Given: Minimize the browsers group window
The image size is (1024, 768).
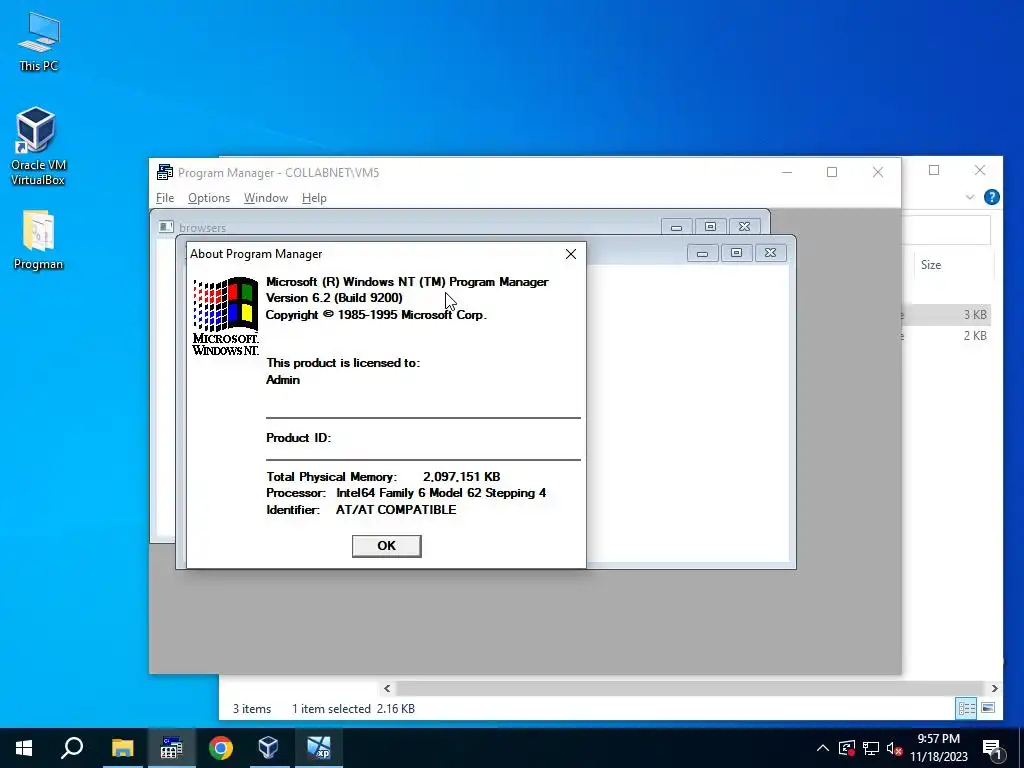Looking at the screenshot, I should pyautogui.click(x=677, y=227).
